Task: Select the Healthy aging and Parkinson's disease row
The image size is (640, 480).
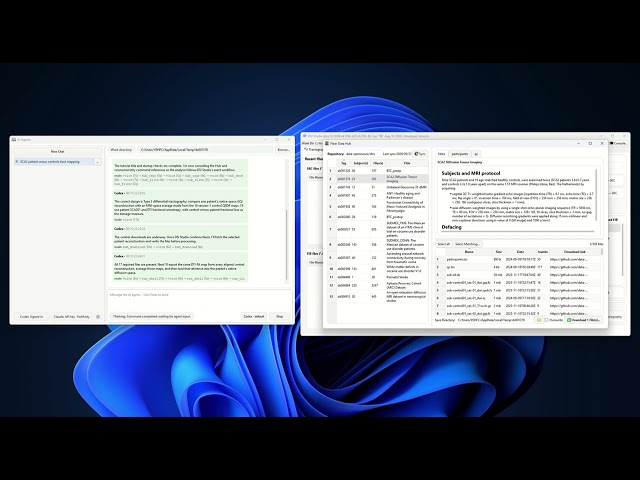Action: (378, 196)
